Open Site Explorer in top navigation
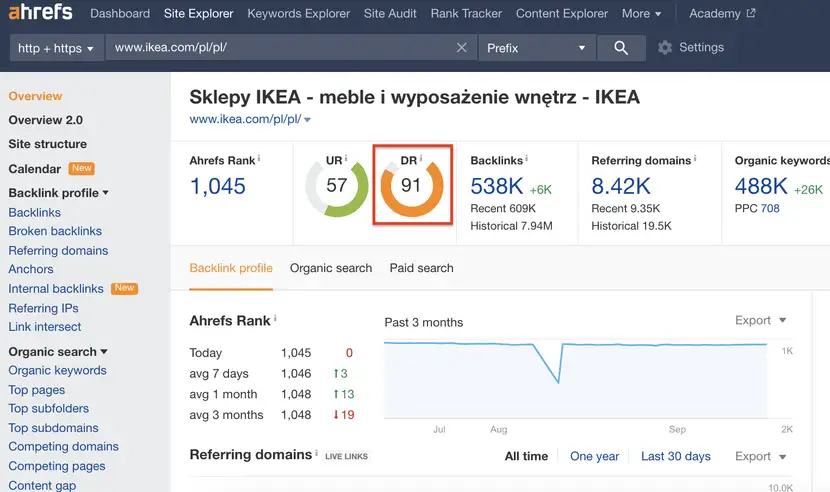The height and width of the screenshot is (492, 830). coord(199,13)
